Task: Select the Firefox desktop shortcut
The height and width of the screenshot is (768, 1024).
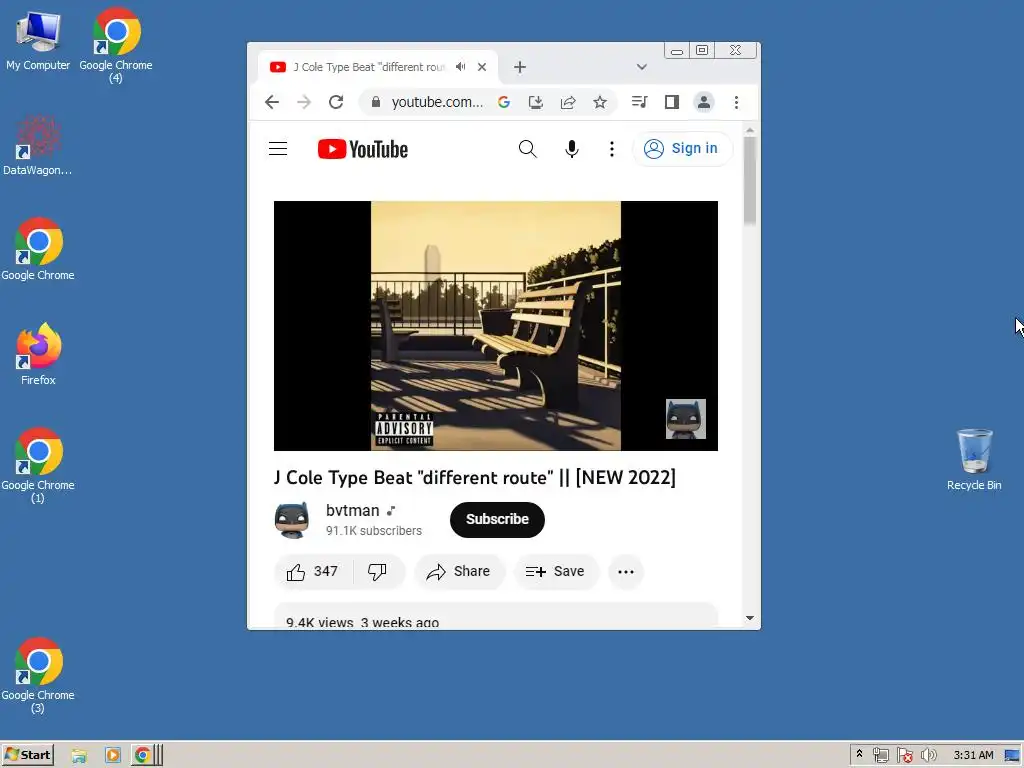Action: (x=38, y=354)
